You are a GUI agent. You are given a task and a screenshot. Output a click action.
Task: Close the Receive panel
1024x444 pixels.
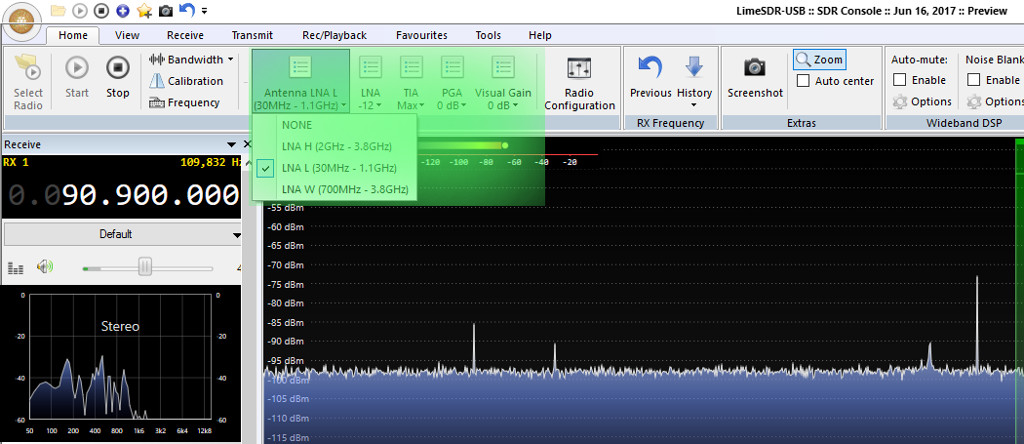point(246,144)
